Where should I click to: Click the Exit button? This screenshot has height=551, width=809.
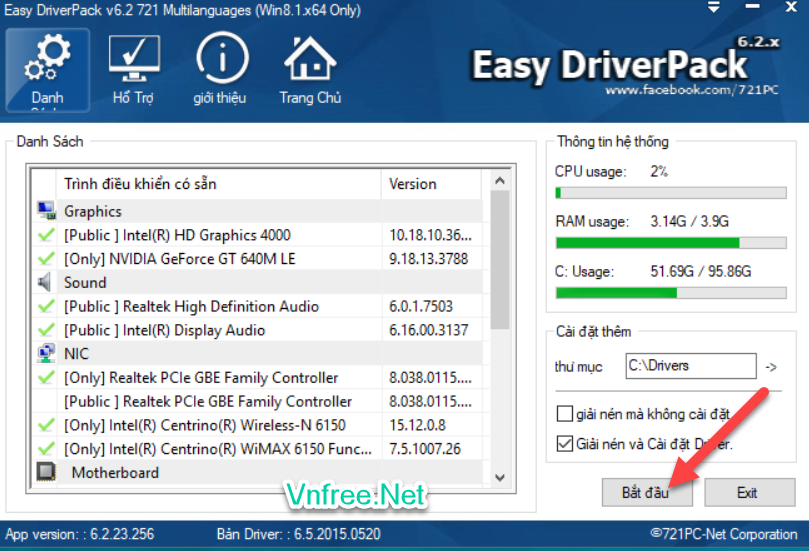pyautogui.click(x=747, y=492)
